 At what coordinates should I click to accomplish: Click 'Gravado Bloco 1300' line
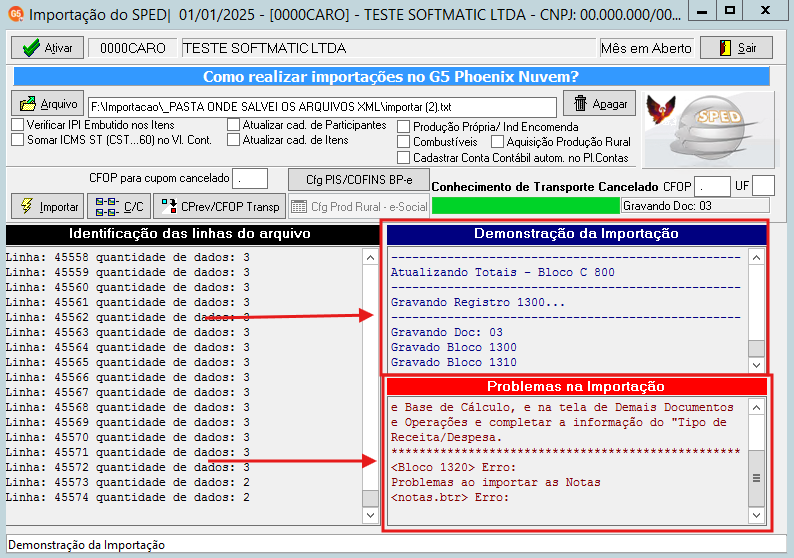click(453, 347)
